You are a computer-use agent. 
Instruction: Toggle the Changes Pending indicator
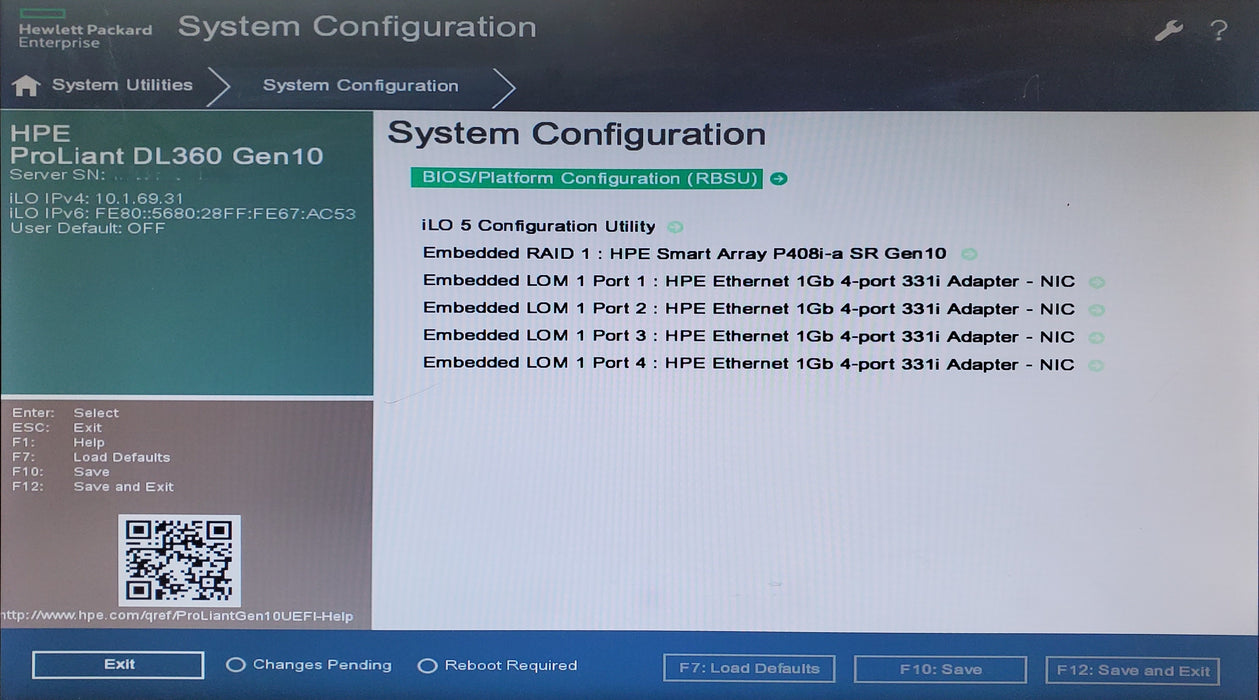[x=309, y=665]
